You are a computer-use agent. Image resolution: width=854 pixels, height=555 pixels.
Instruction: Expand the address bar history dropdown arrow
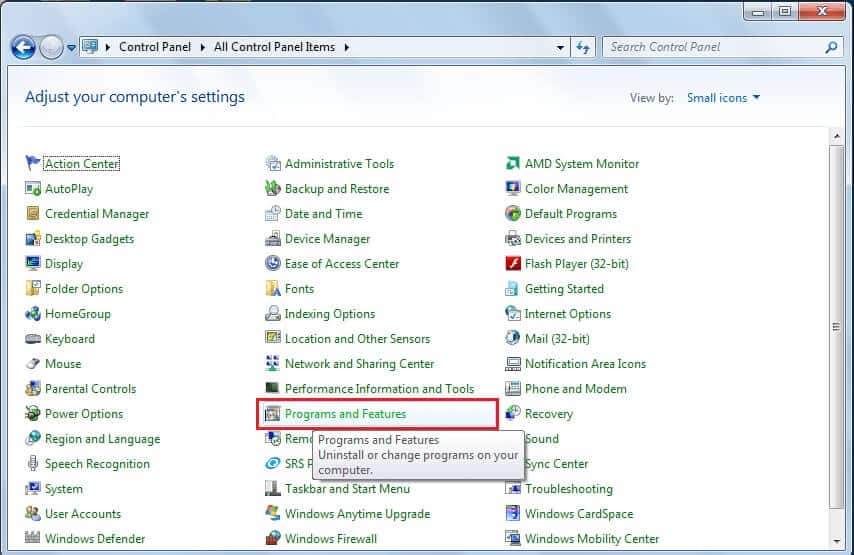tap(560, 47)
